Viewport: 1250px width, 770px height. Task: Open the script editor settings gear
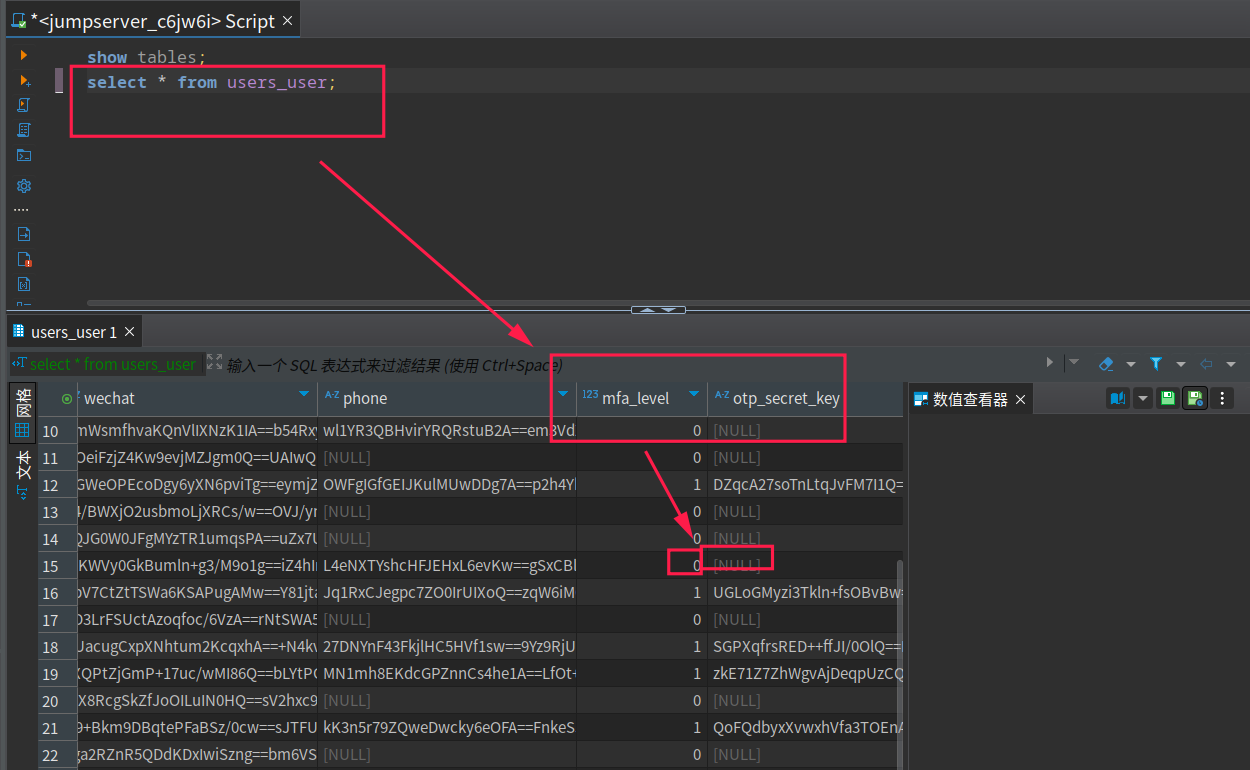tap(24, 186)
